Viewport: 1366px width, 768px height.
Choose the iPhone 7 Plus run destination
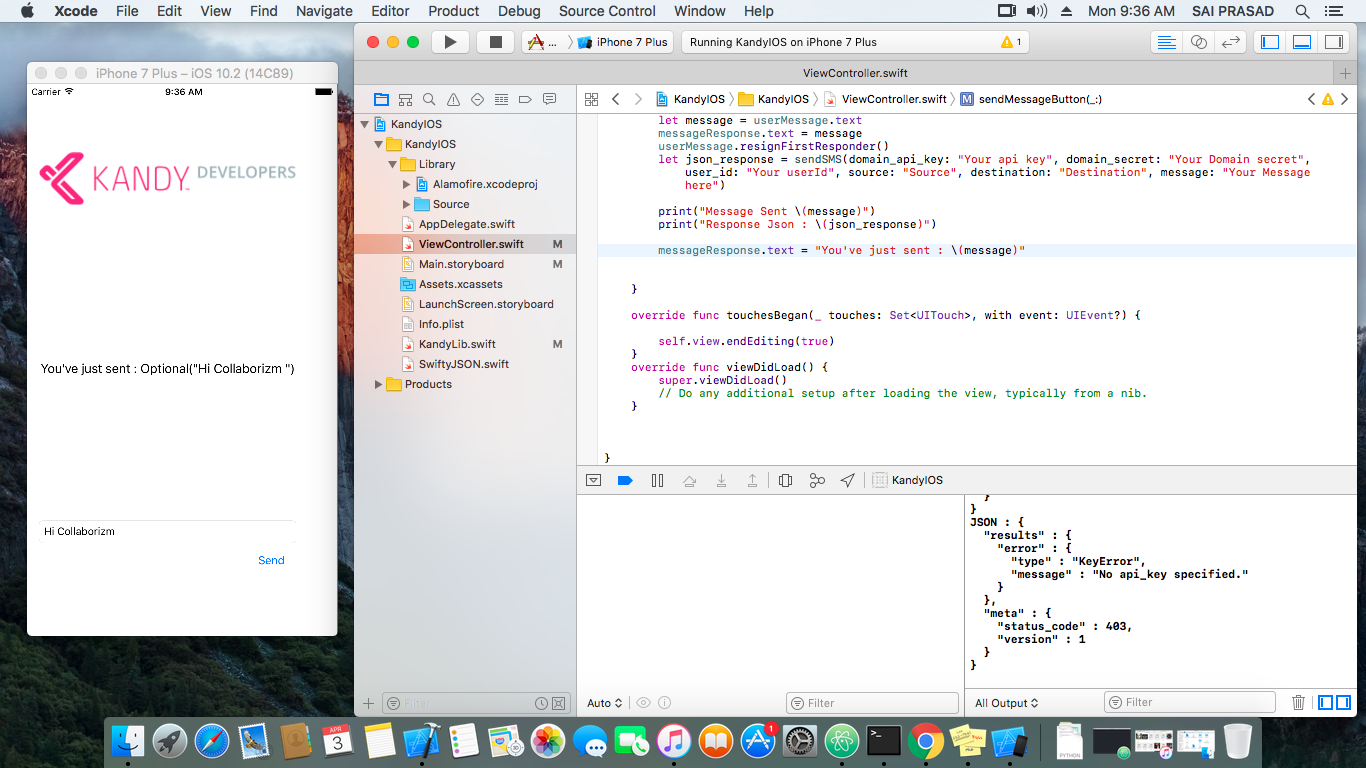624,42
